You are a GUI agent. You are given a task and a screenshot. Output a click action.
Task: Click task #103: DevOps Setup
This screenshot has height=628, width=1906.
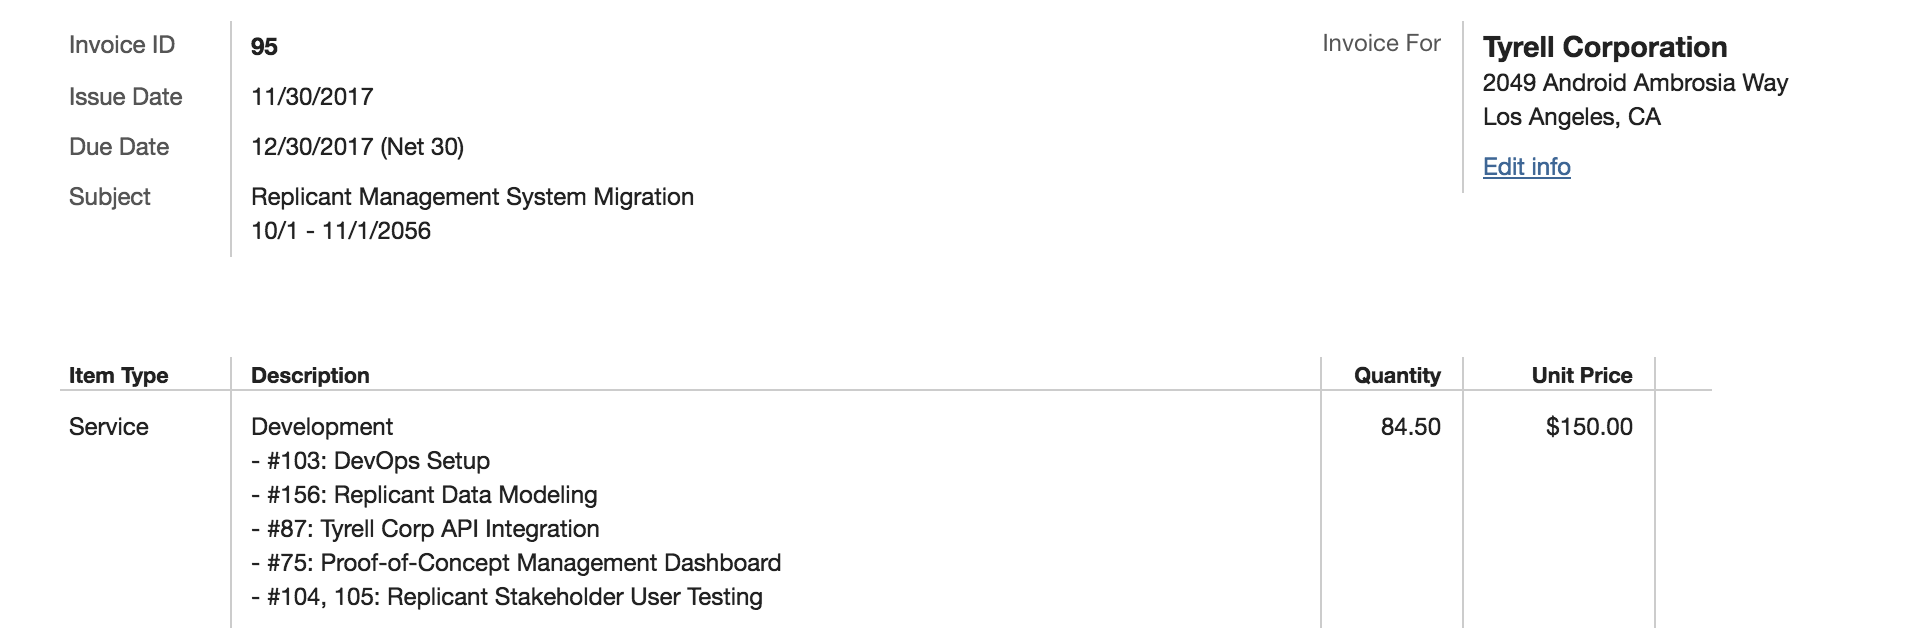click(369, 461)
